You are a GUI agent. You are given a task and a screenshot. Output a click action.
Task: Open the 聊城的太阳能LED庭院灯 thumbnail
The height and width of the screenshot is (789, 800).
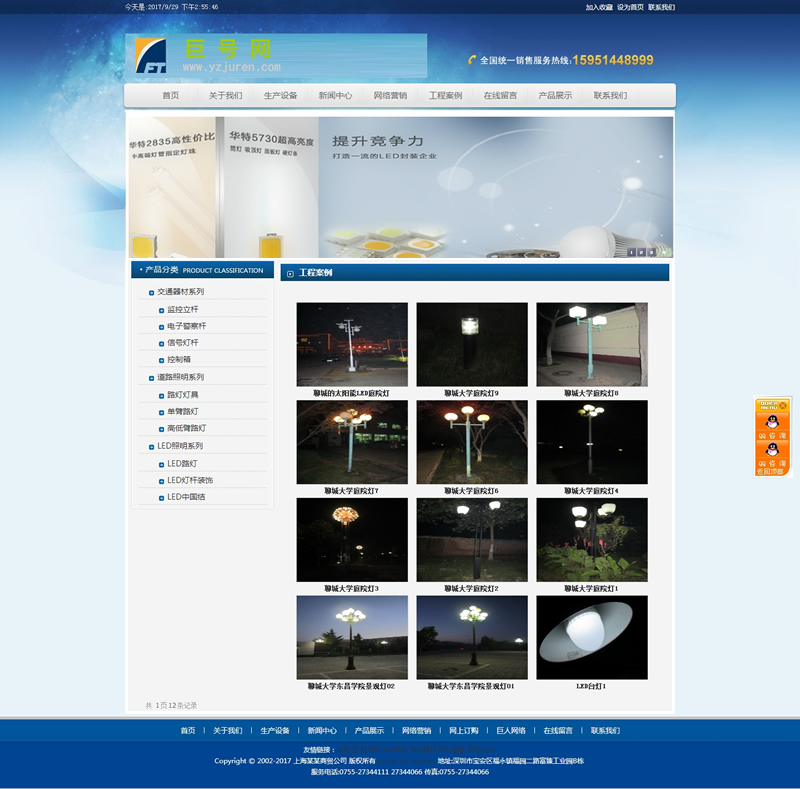(352, 345)
